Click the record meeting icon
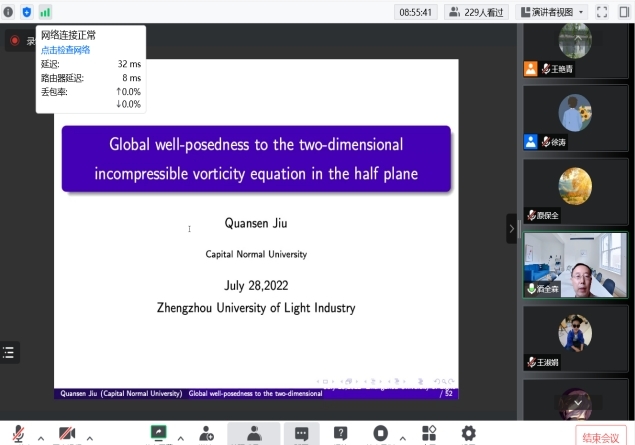 tap(380, 433)
